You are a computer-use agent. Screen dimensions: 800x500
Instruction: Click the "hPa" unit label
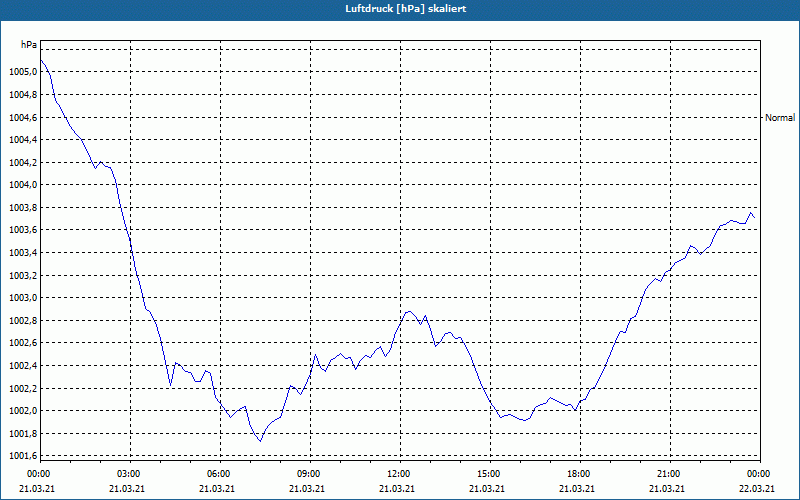tap(29, 45)
